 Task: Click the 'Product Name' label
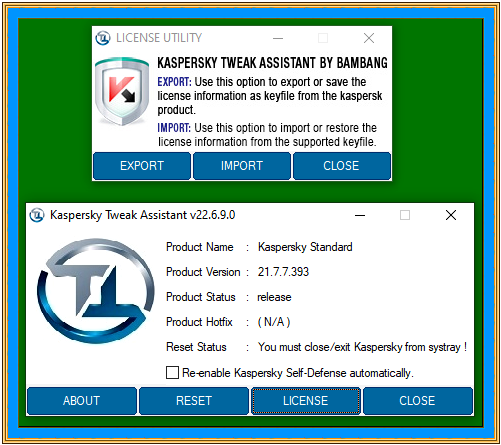pos(200,247)
